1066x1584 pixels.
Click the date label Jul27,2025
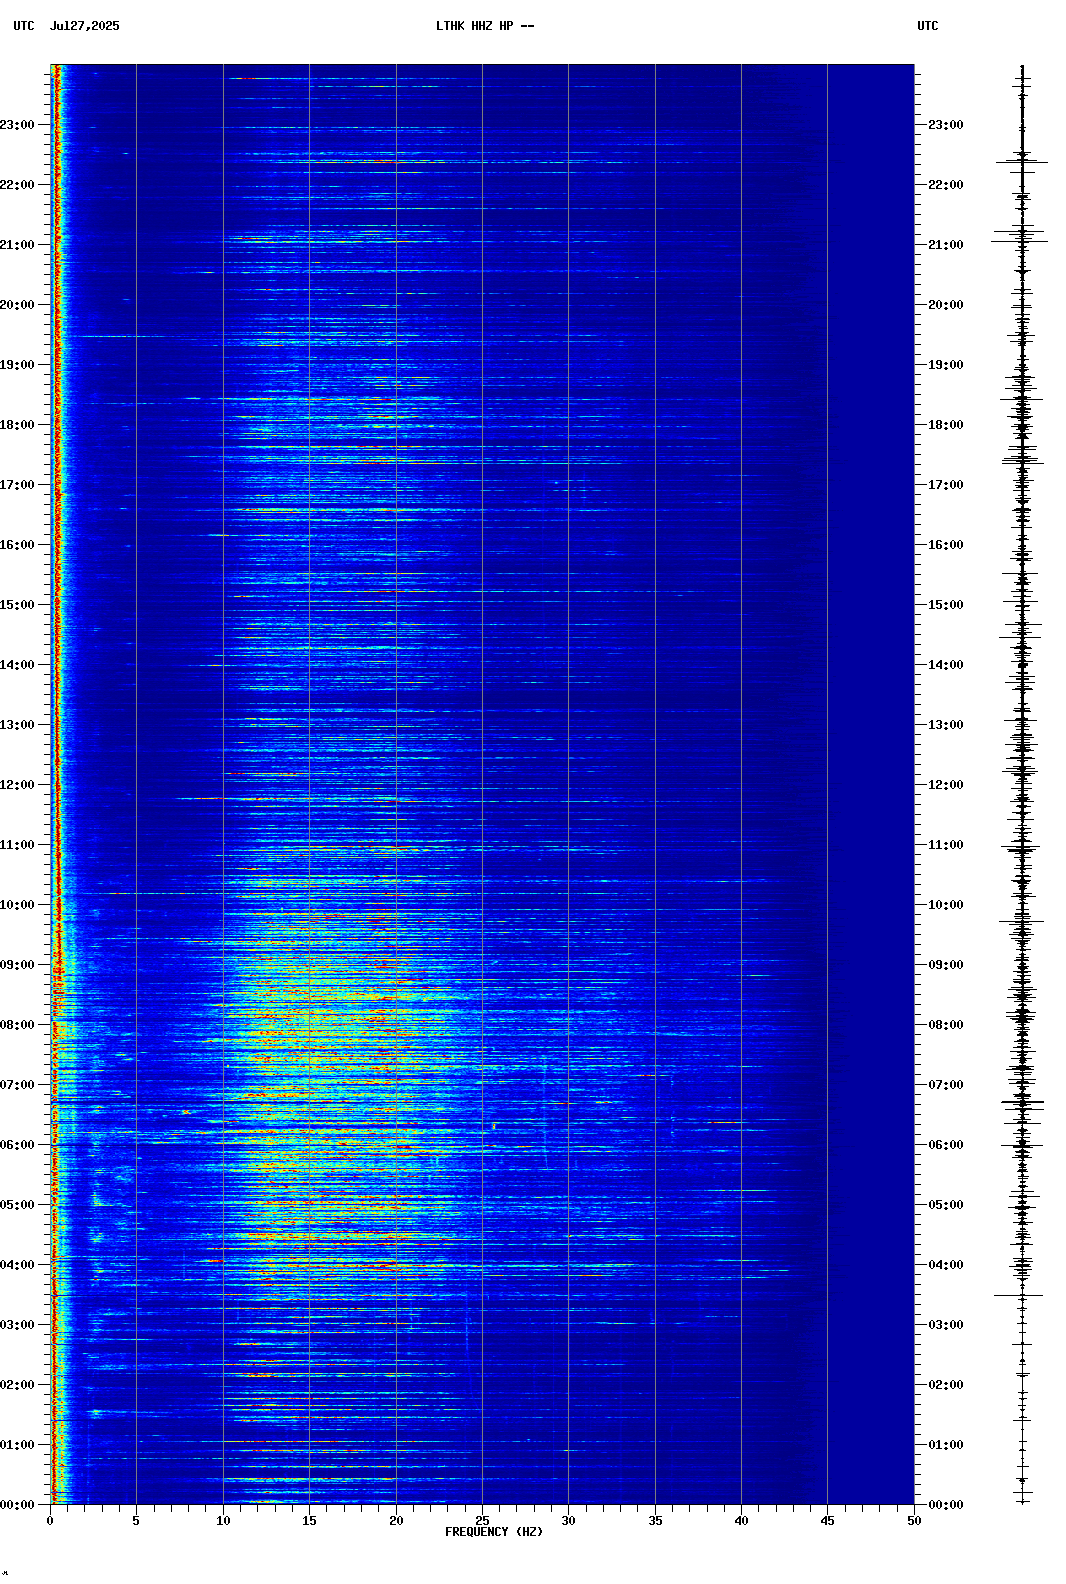tap(84, 26)
